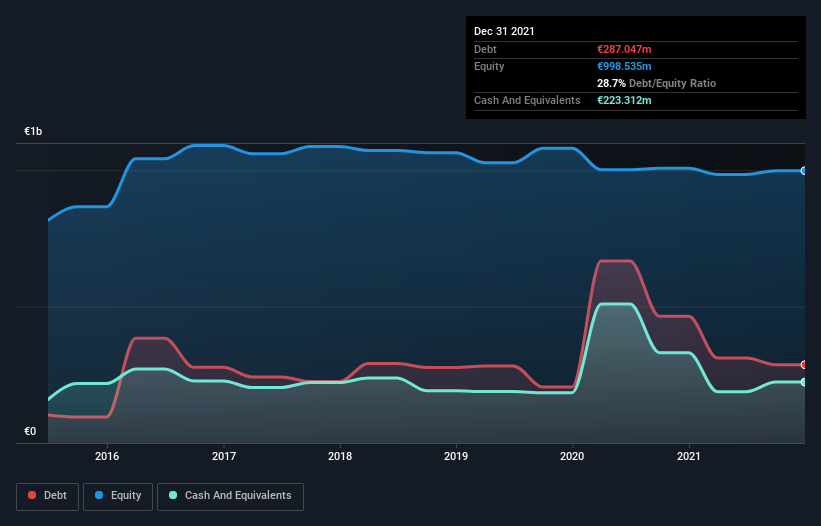Click the 2017 x-axis label

(224, 456)
